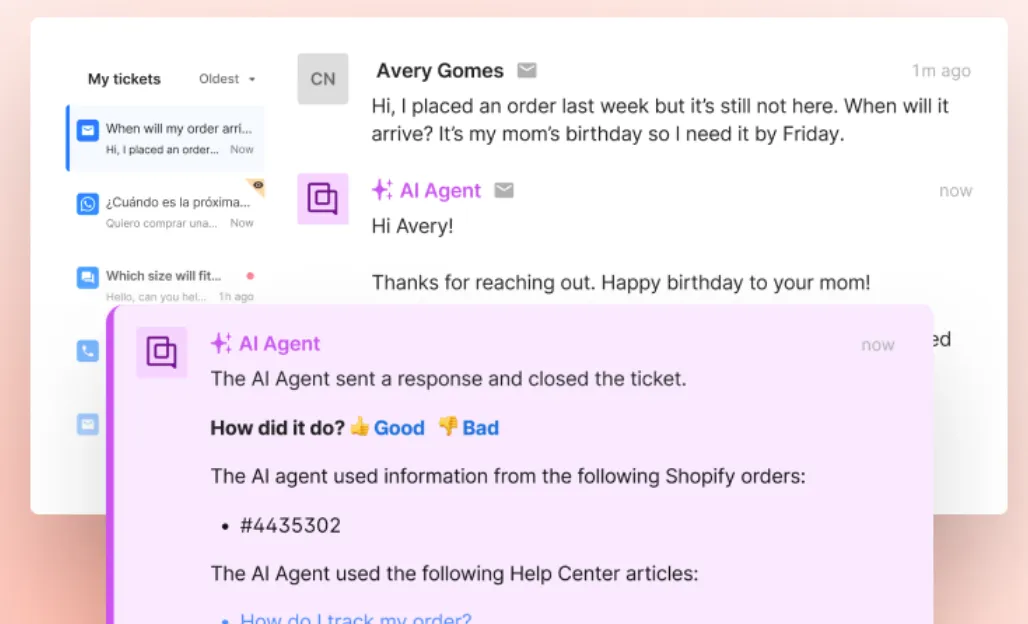Click the unread red dot on size ticket
Image resolution: width=1028 pixels, height=624 pixels.
tap(250, 275)
